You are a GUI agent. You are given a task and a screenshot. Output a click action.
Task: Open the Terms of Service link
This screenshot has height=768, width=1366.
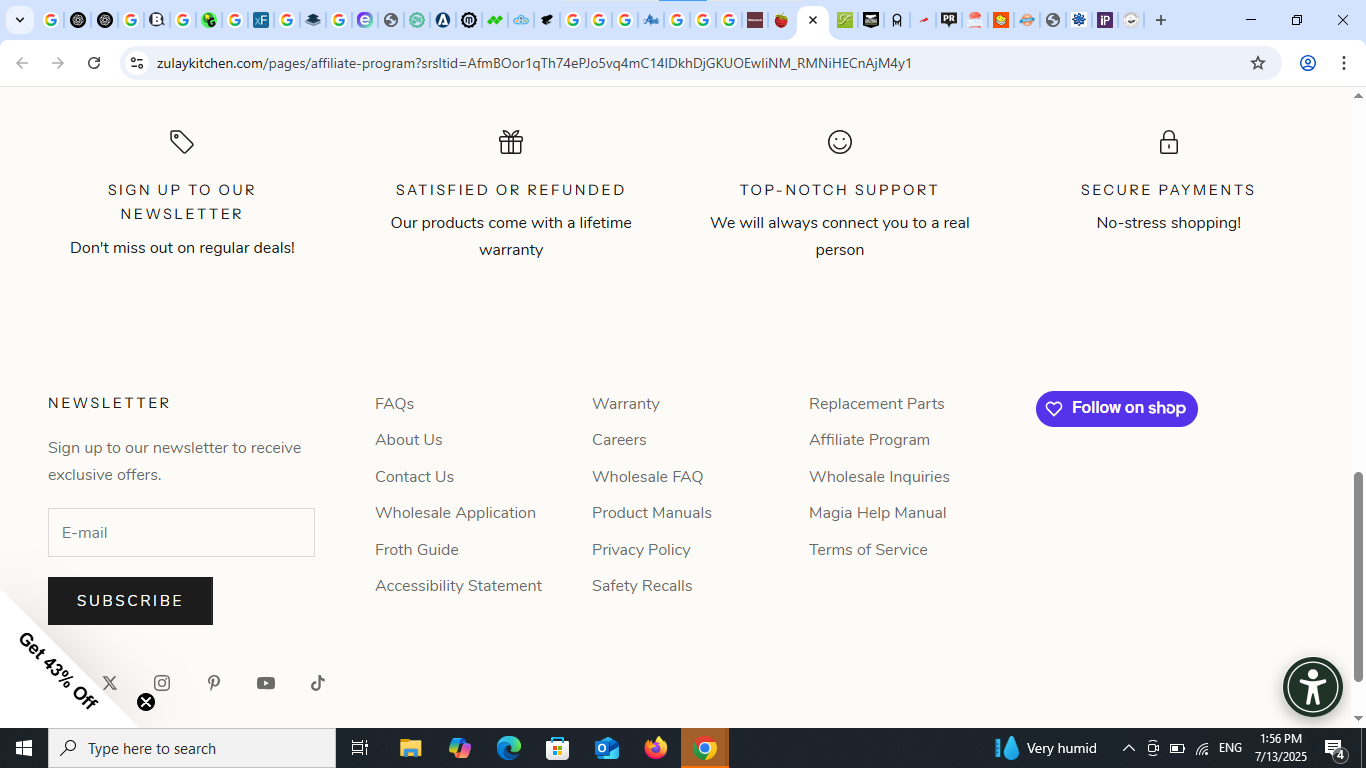pos(869,550)
